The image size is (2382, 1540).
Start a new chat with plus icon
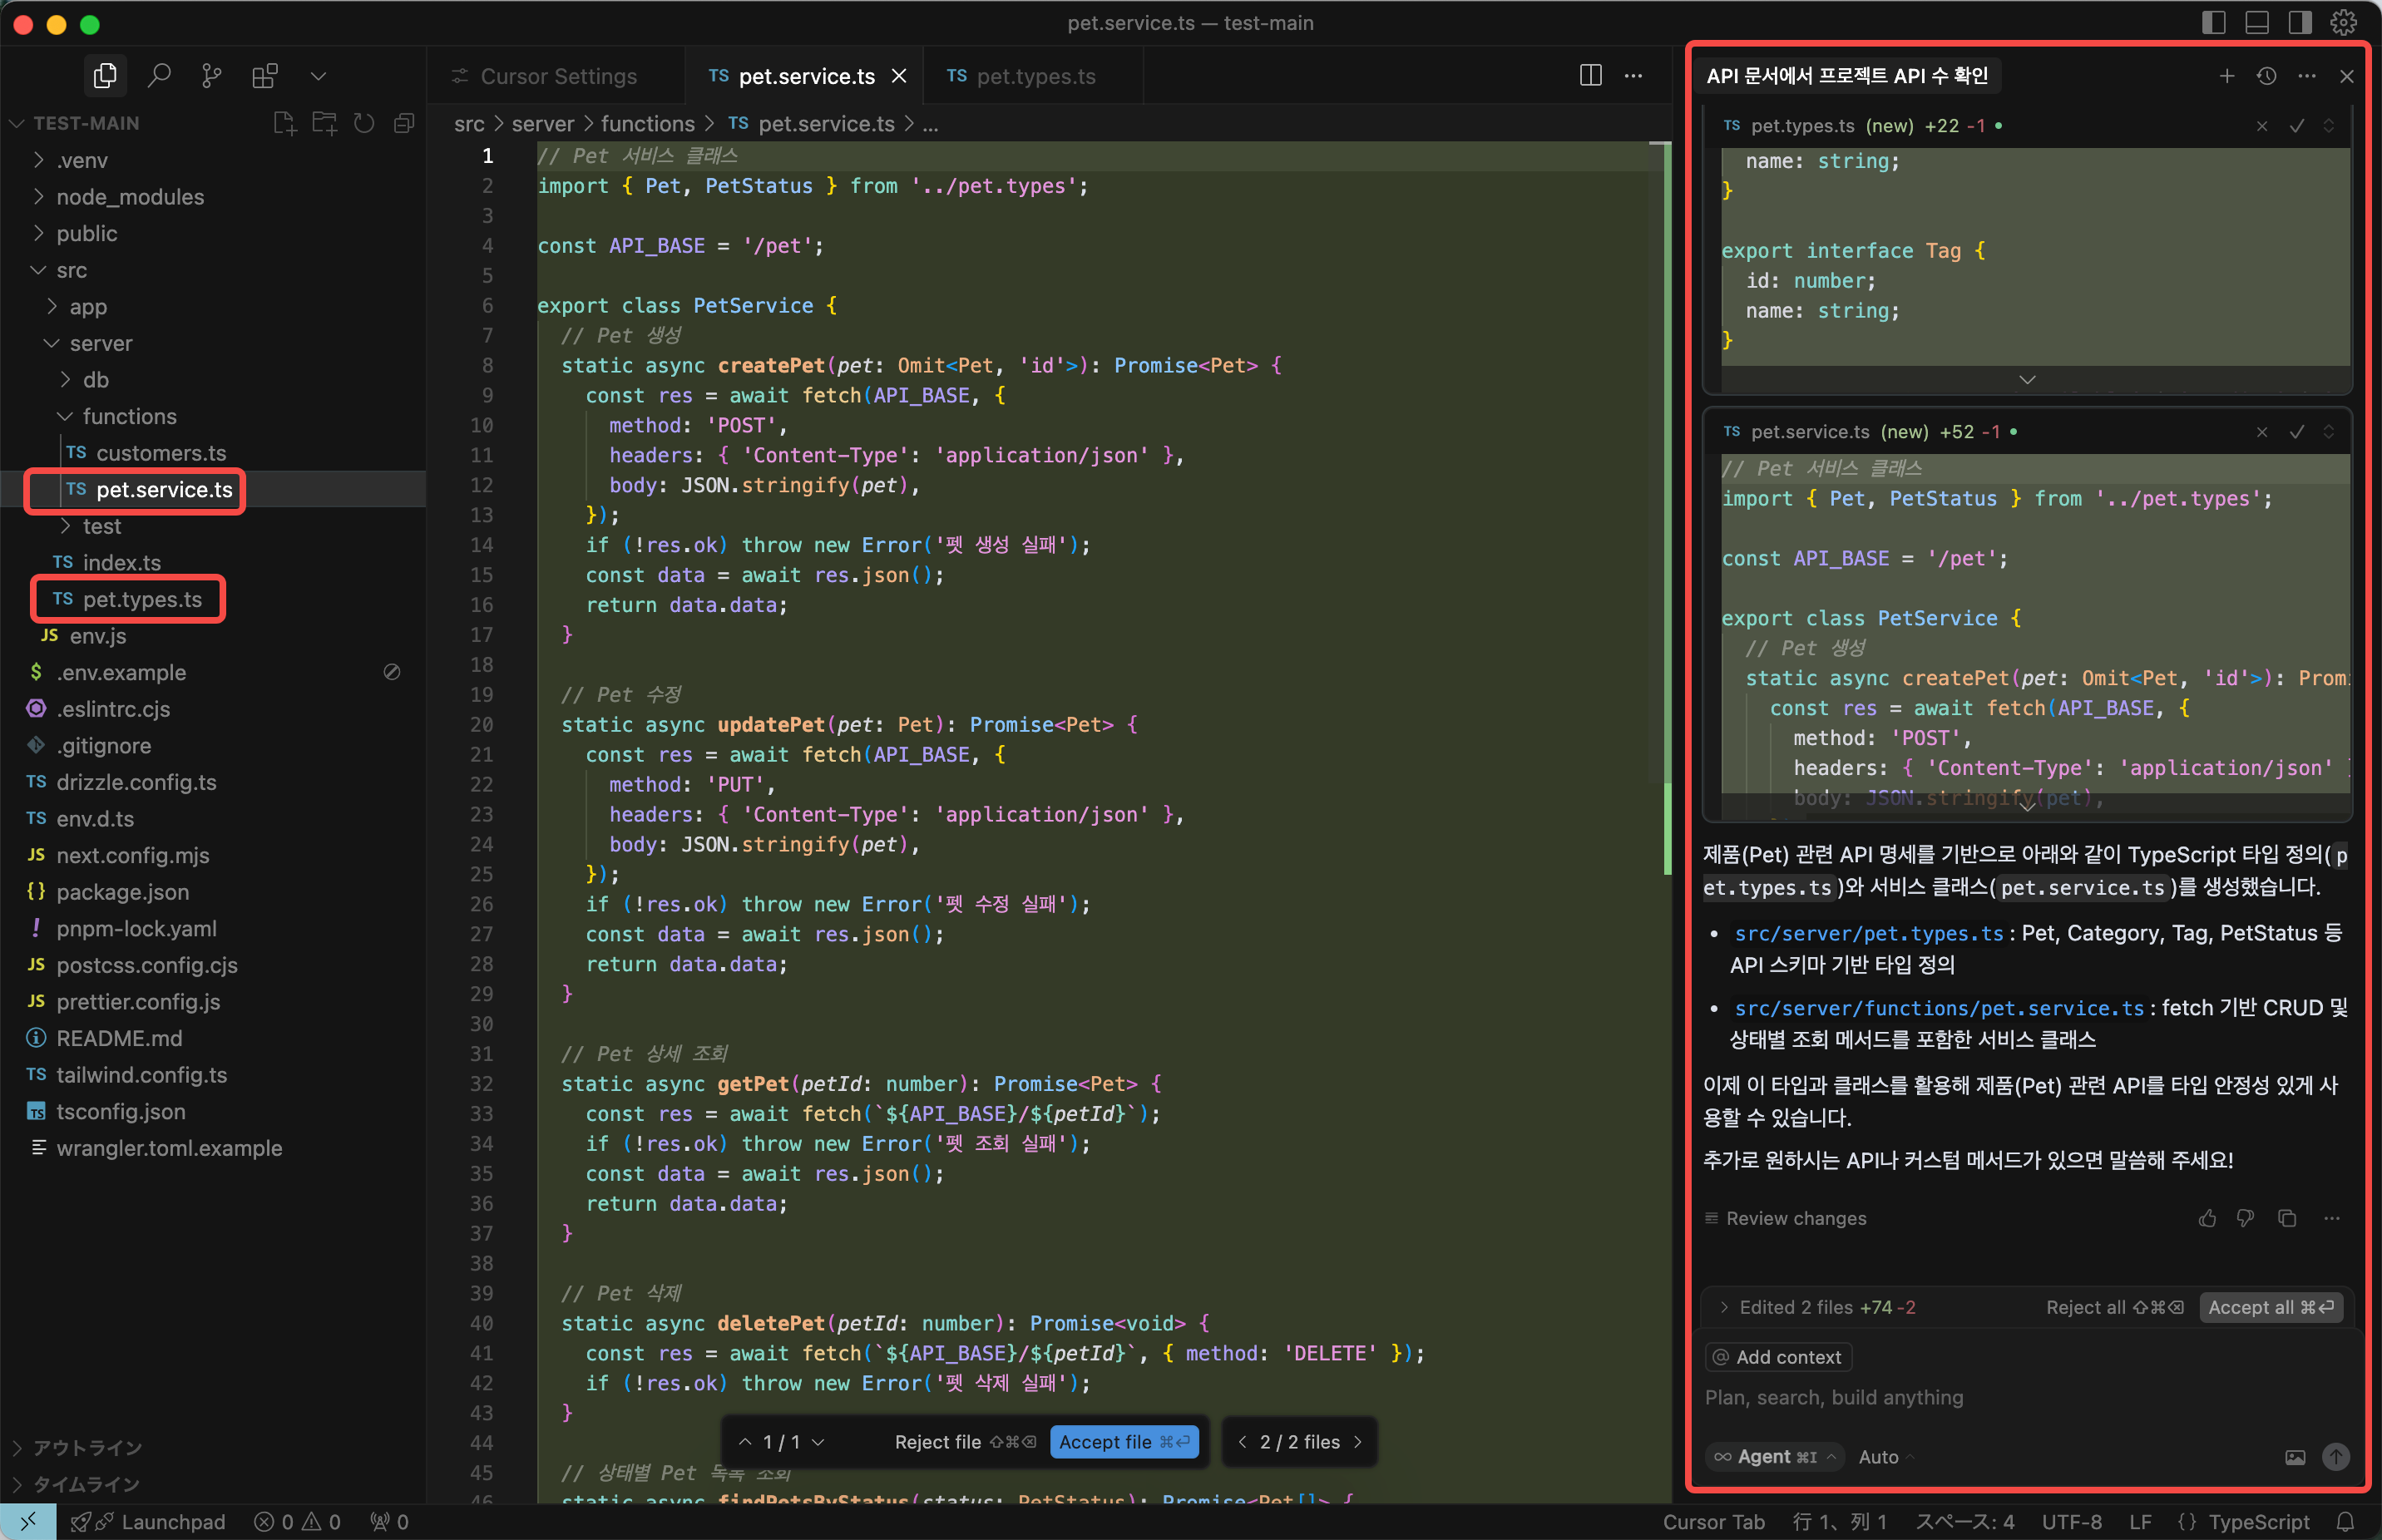tap(2226, 76)
